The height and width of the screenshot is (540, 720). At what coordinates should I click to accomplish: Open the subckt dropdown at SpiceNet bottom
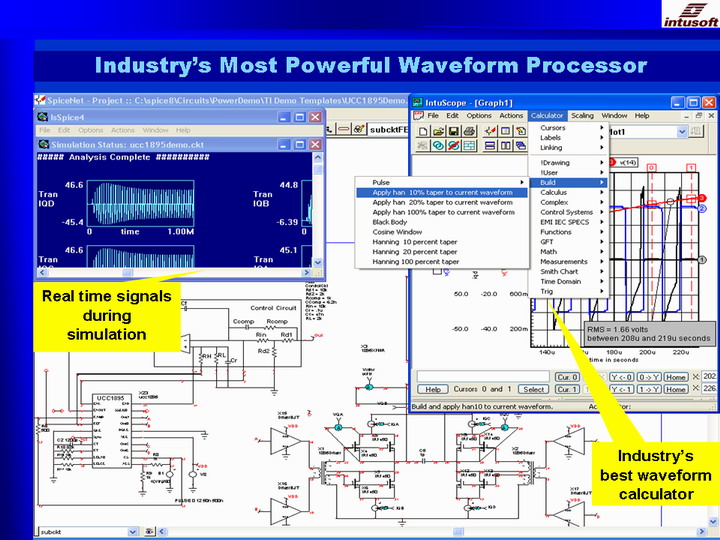pyautogui.click(x=133, y=532)
